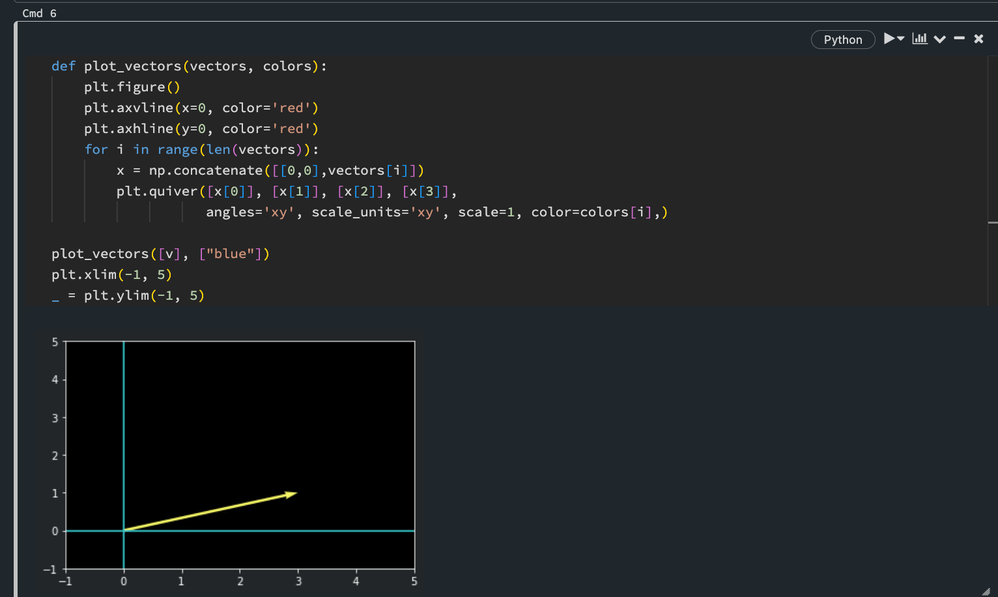Show the chart/dashboard options icon
998x597 pixels.
pyautogui.click(x=920, y=39)
